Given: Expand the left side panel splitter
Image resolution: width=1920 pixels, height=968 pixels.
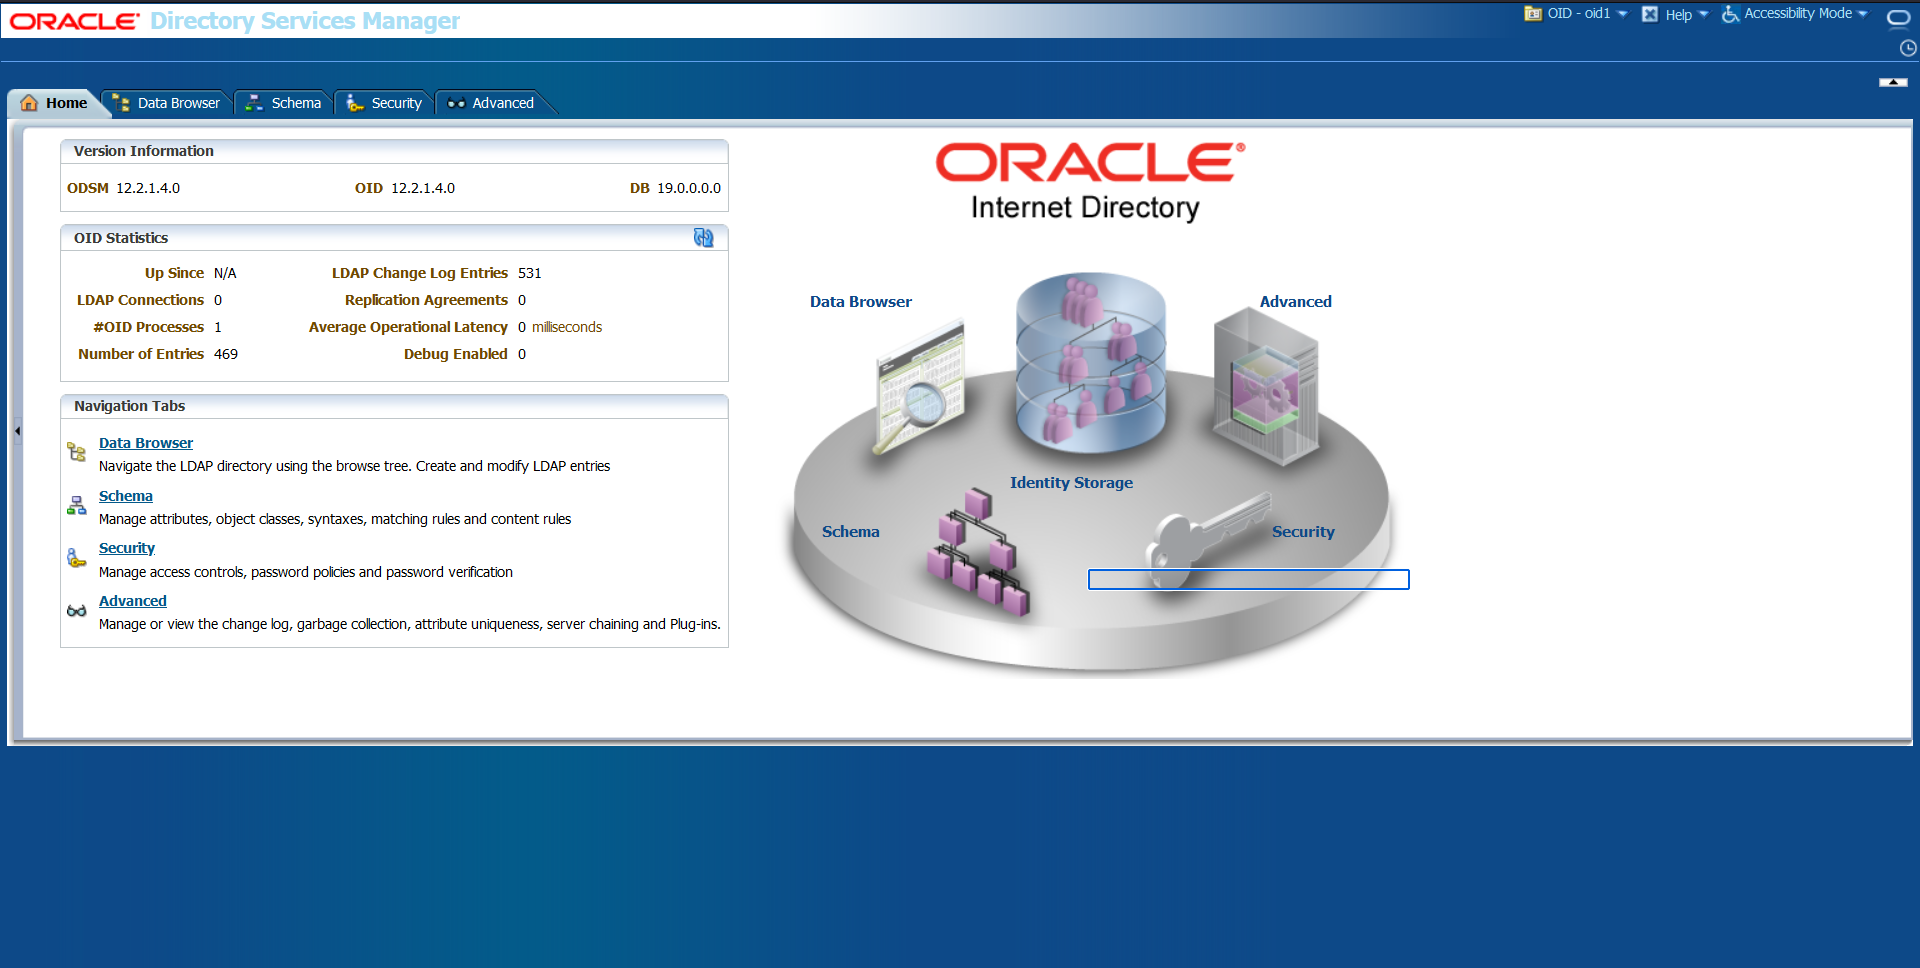Looking at the screenshot, I should coord(17,431).
